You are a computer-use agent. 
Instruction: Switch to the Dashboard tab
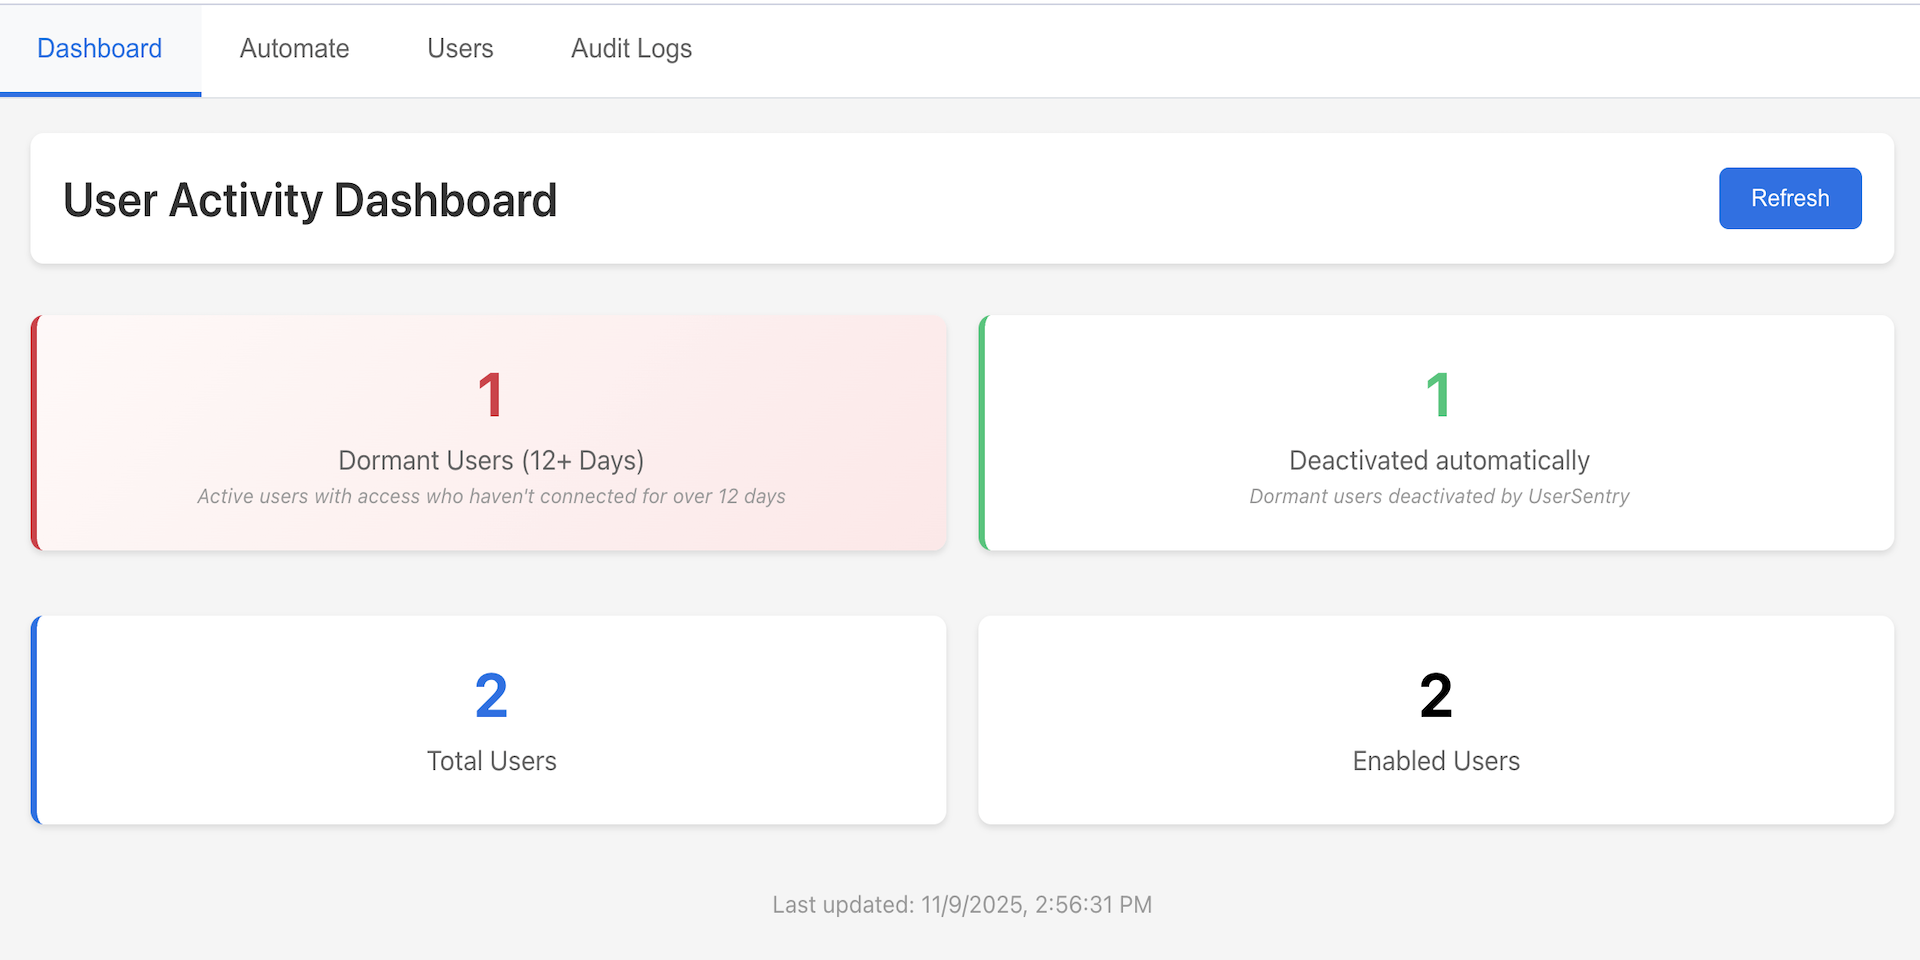(100, 49)
